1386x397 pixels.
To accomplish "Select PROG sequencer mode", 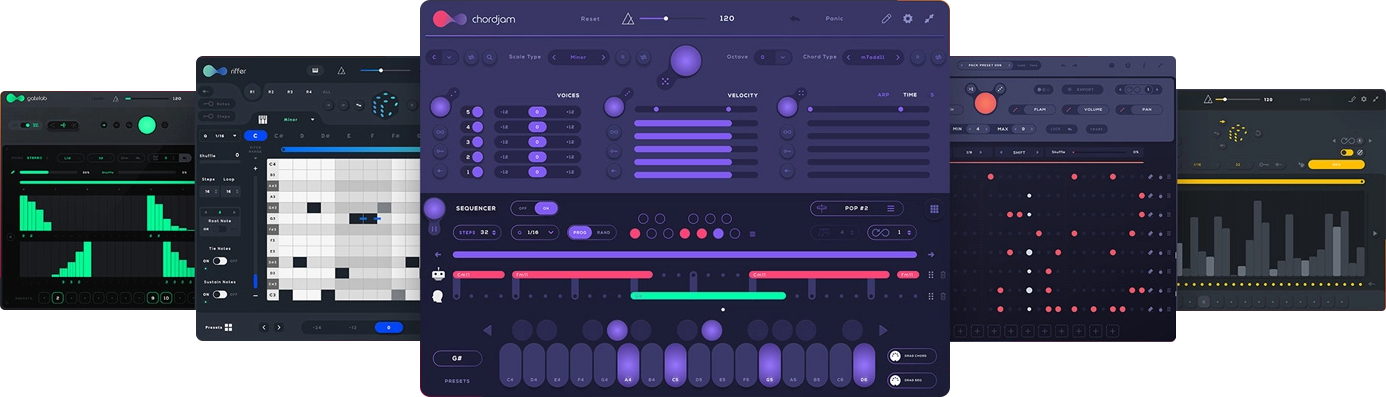I will [x=580, y=232].
